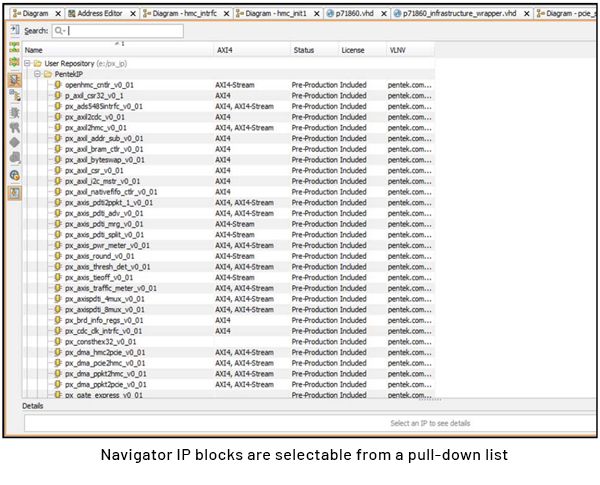Image resolution: width=600 pixels, height=485 pixels.
Task: Click the globe settings sidebar icon
Action: [x=15, y=175]
